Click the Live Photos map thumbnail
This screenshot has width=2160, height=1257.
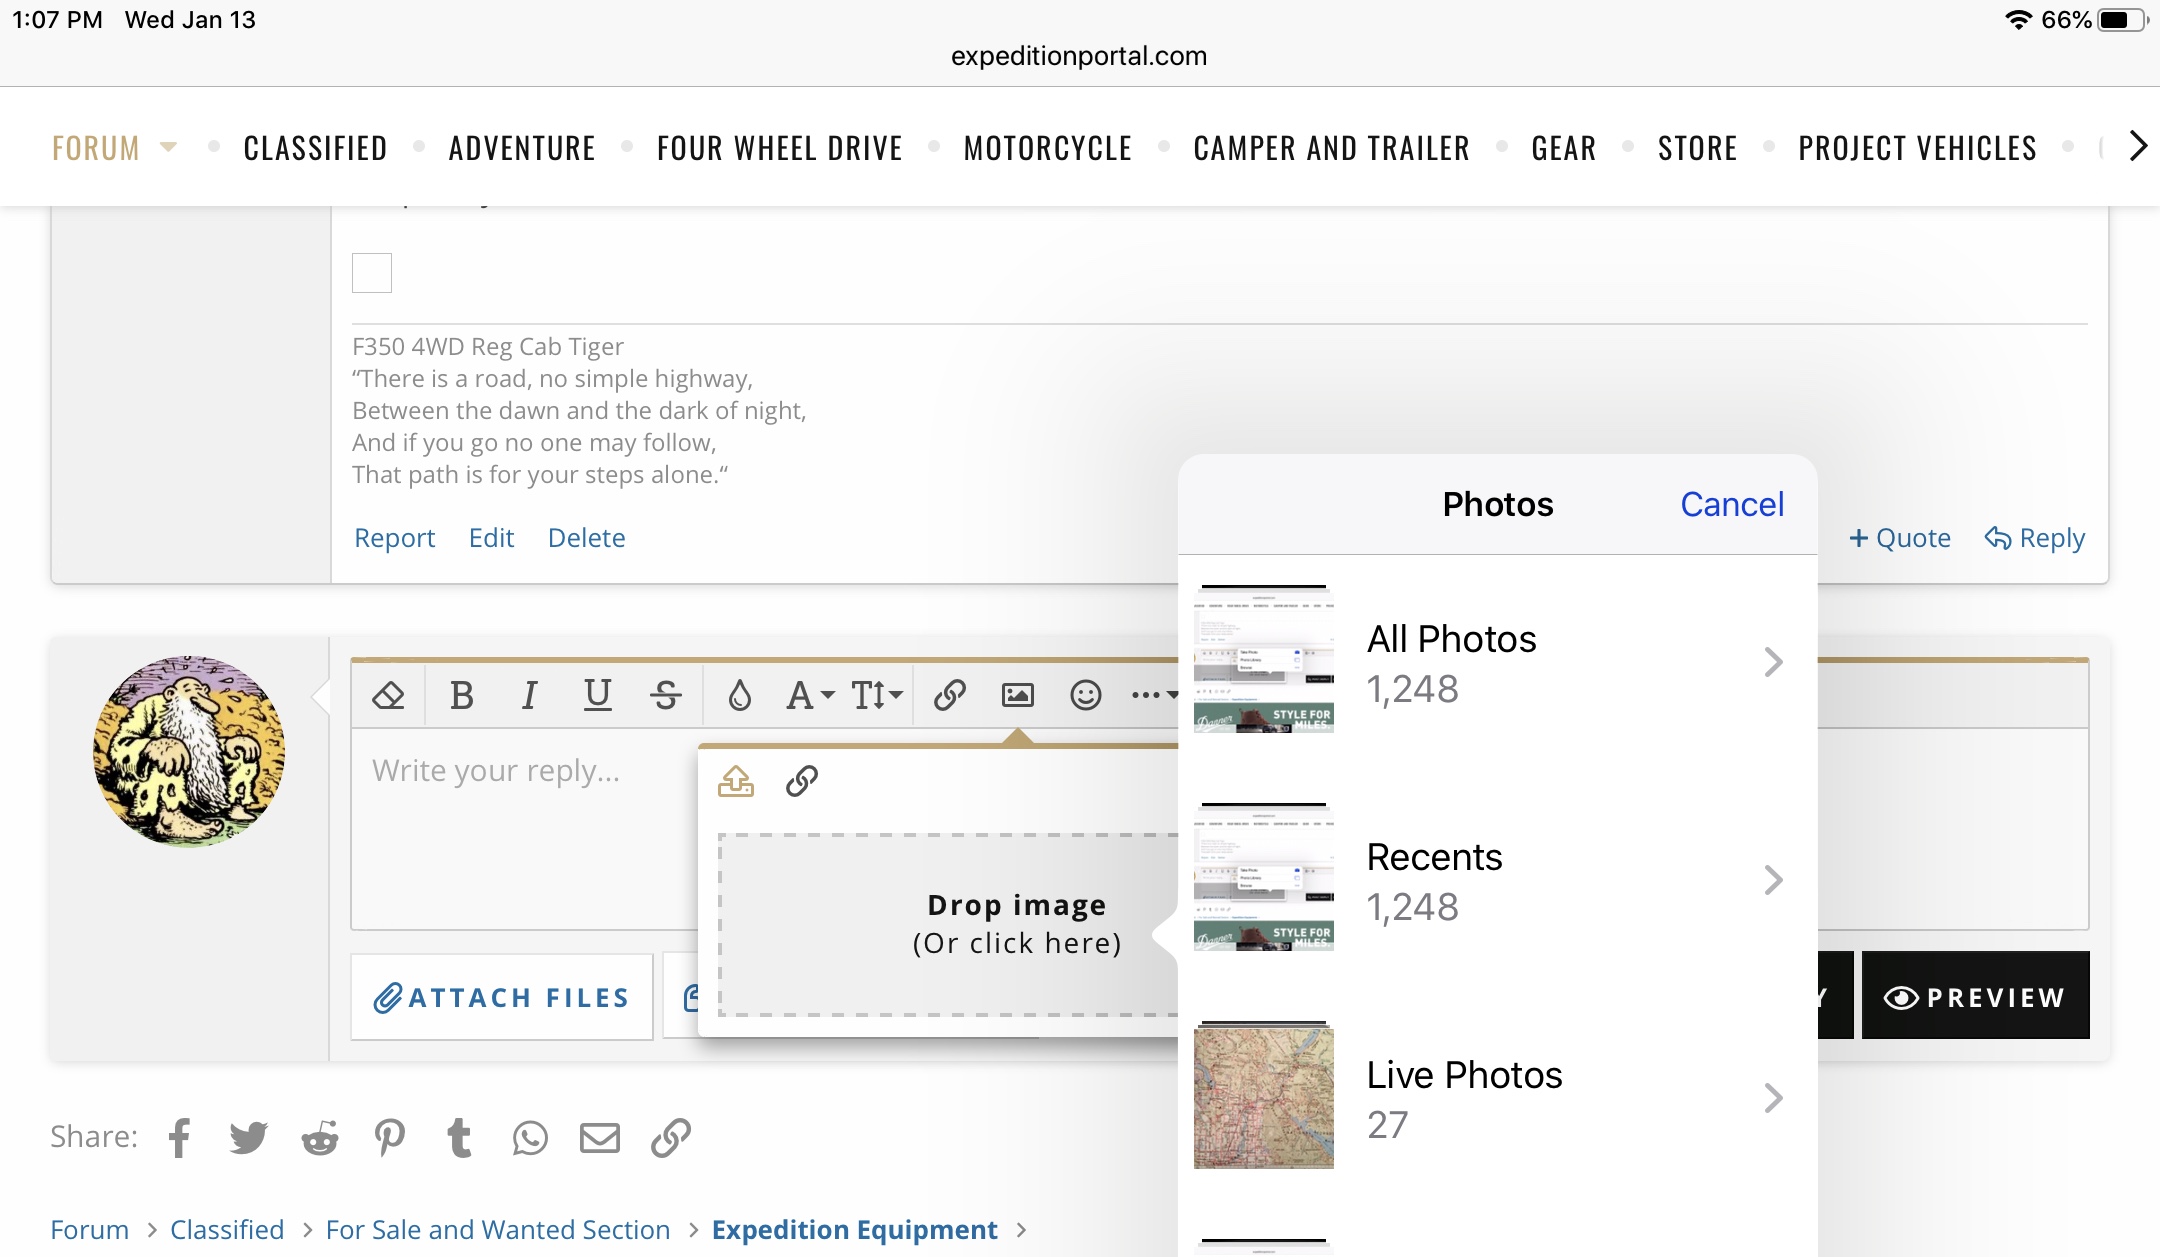point(1264,1096)
